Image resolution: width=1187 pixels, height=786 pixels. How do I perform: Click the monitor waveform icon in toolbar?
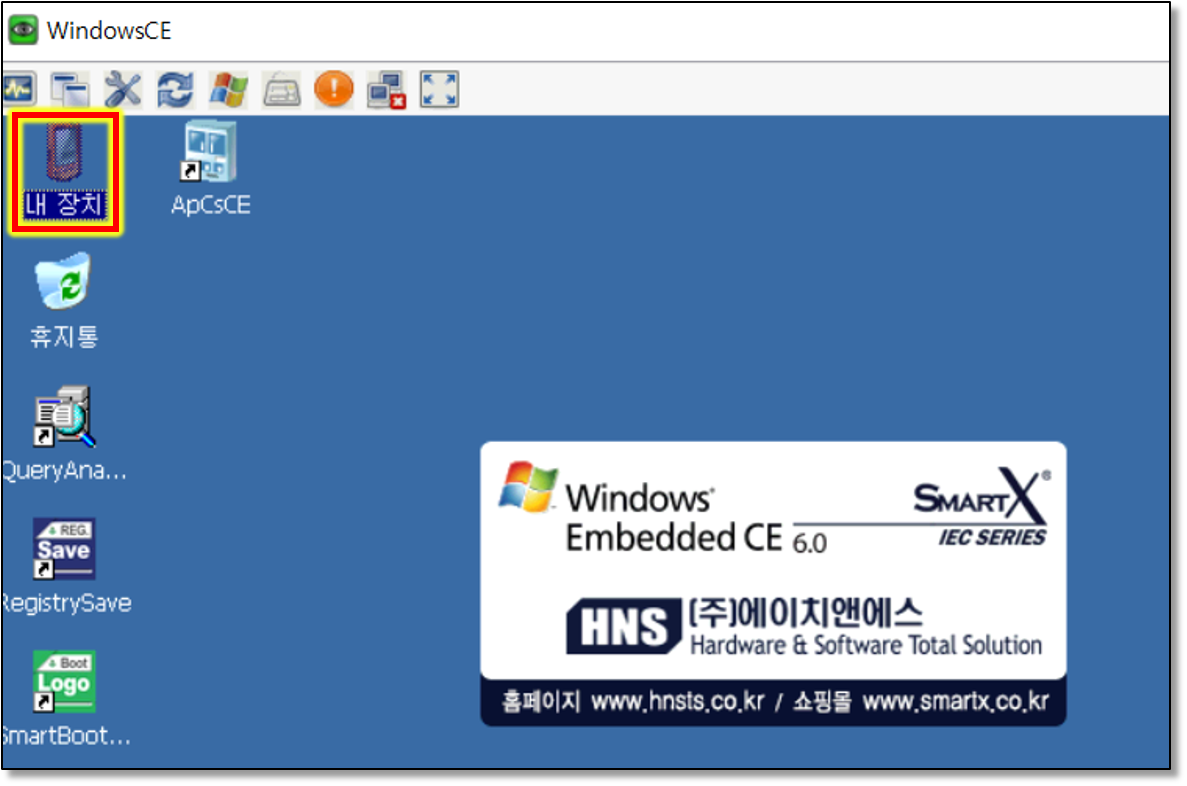point(18,90)
